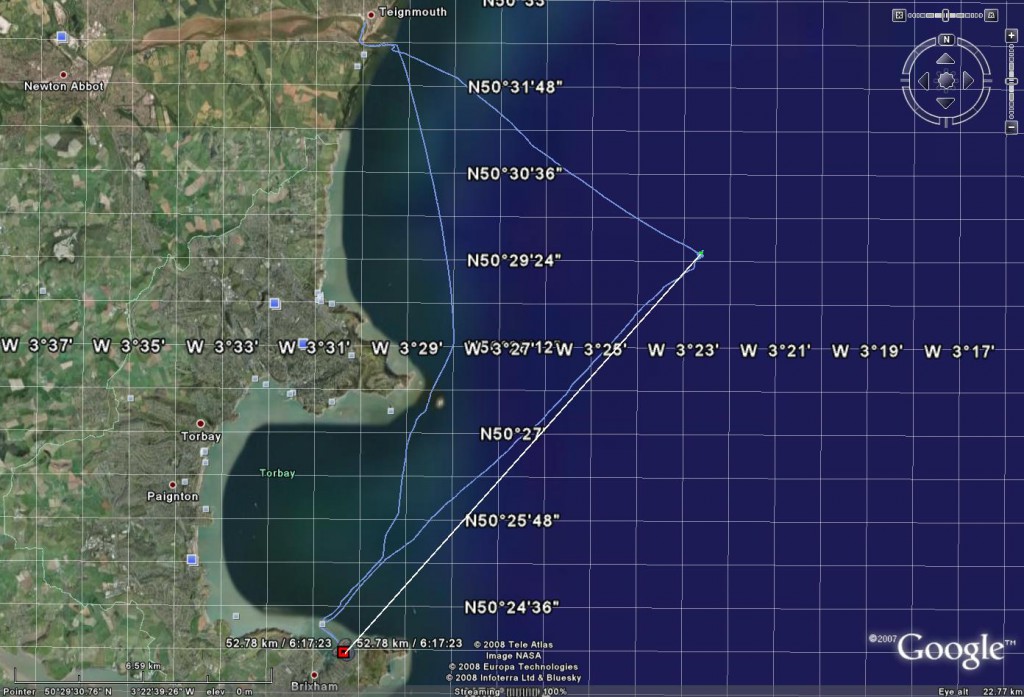
Task: Click the Streaming 100% progress indicator
Action: (511, 691)
